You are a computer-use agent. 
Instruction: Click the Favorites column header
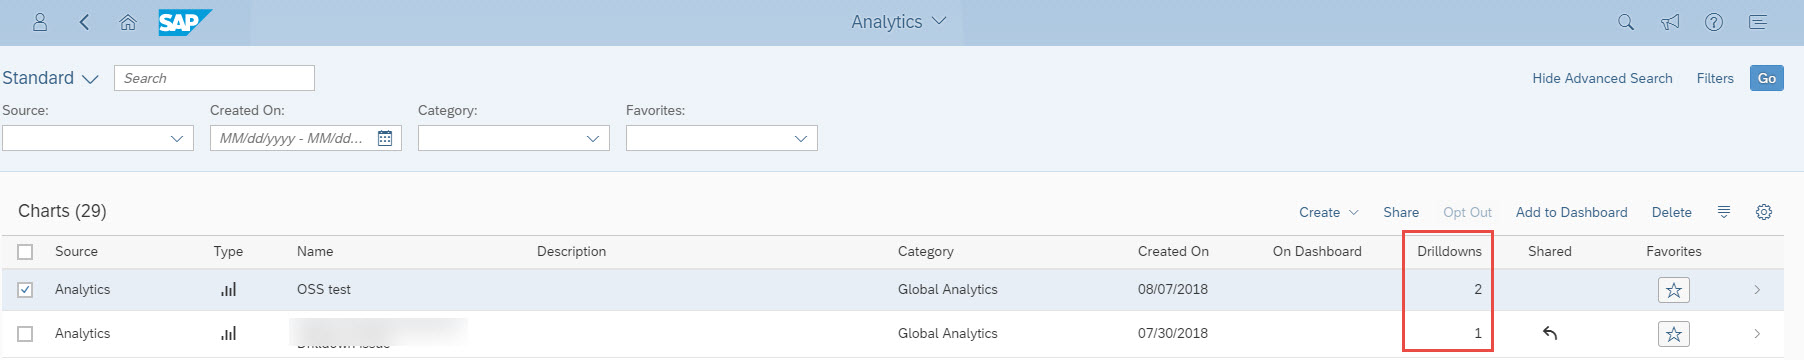[x=1673, y=252]
